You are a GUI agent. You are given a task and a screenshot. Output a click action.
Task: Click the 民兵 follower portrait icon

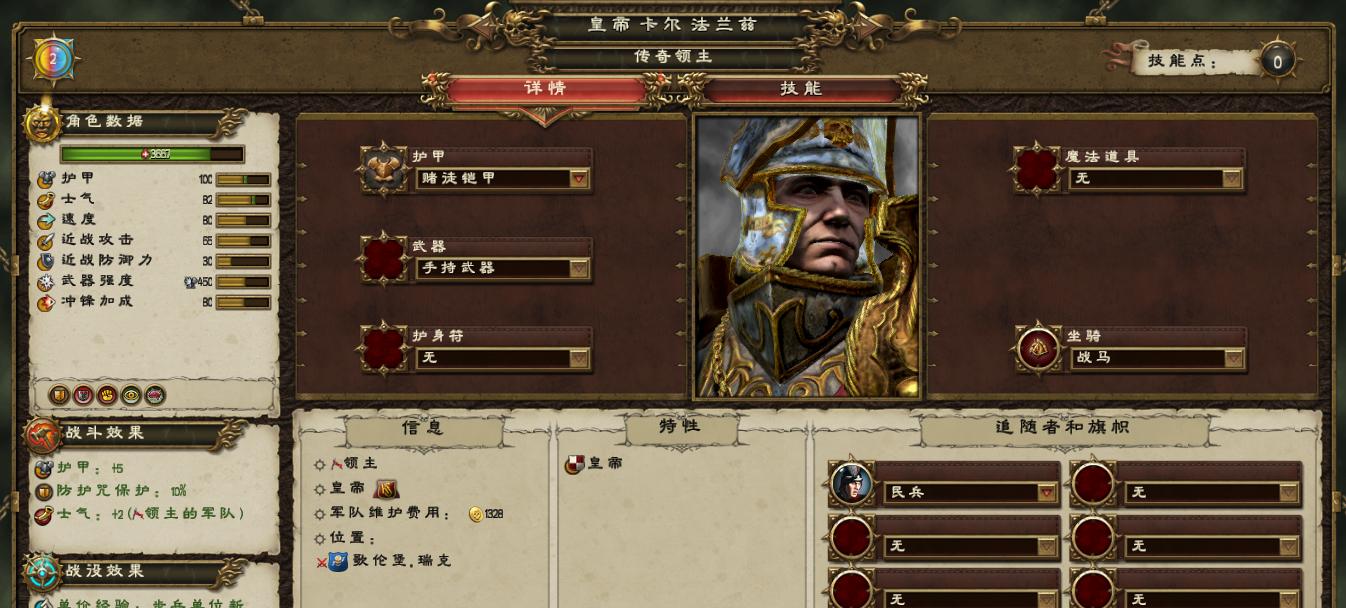tap(851, 484)
